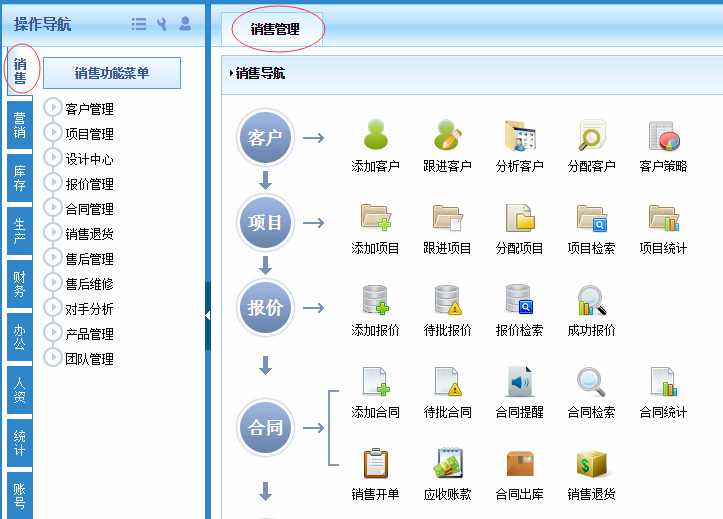Viewport: 723px width, 519px height.
Task: Switch to the 营销 vertical tab
Action: pyautogui.click(x=20, y=125)
